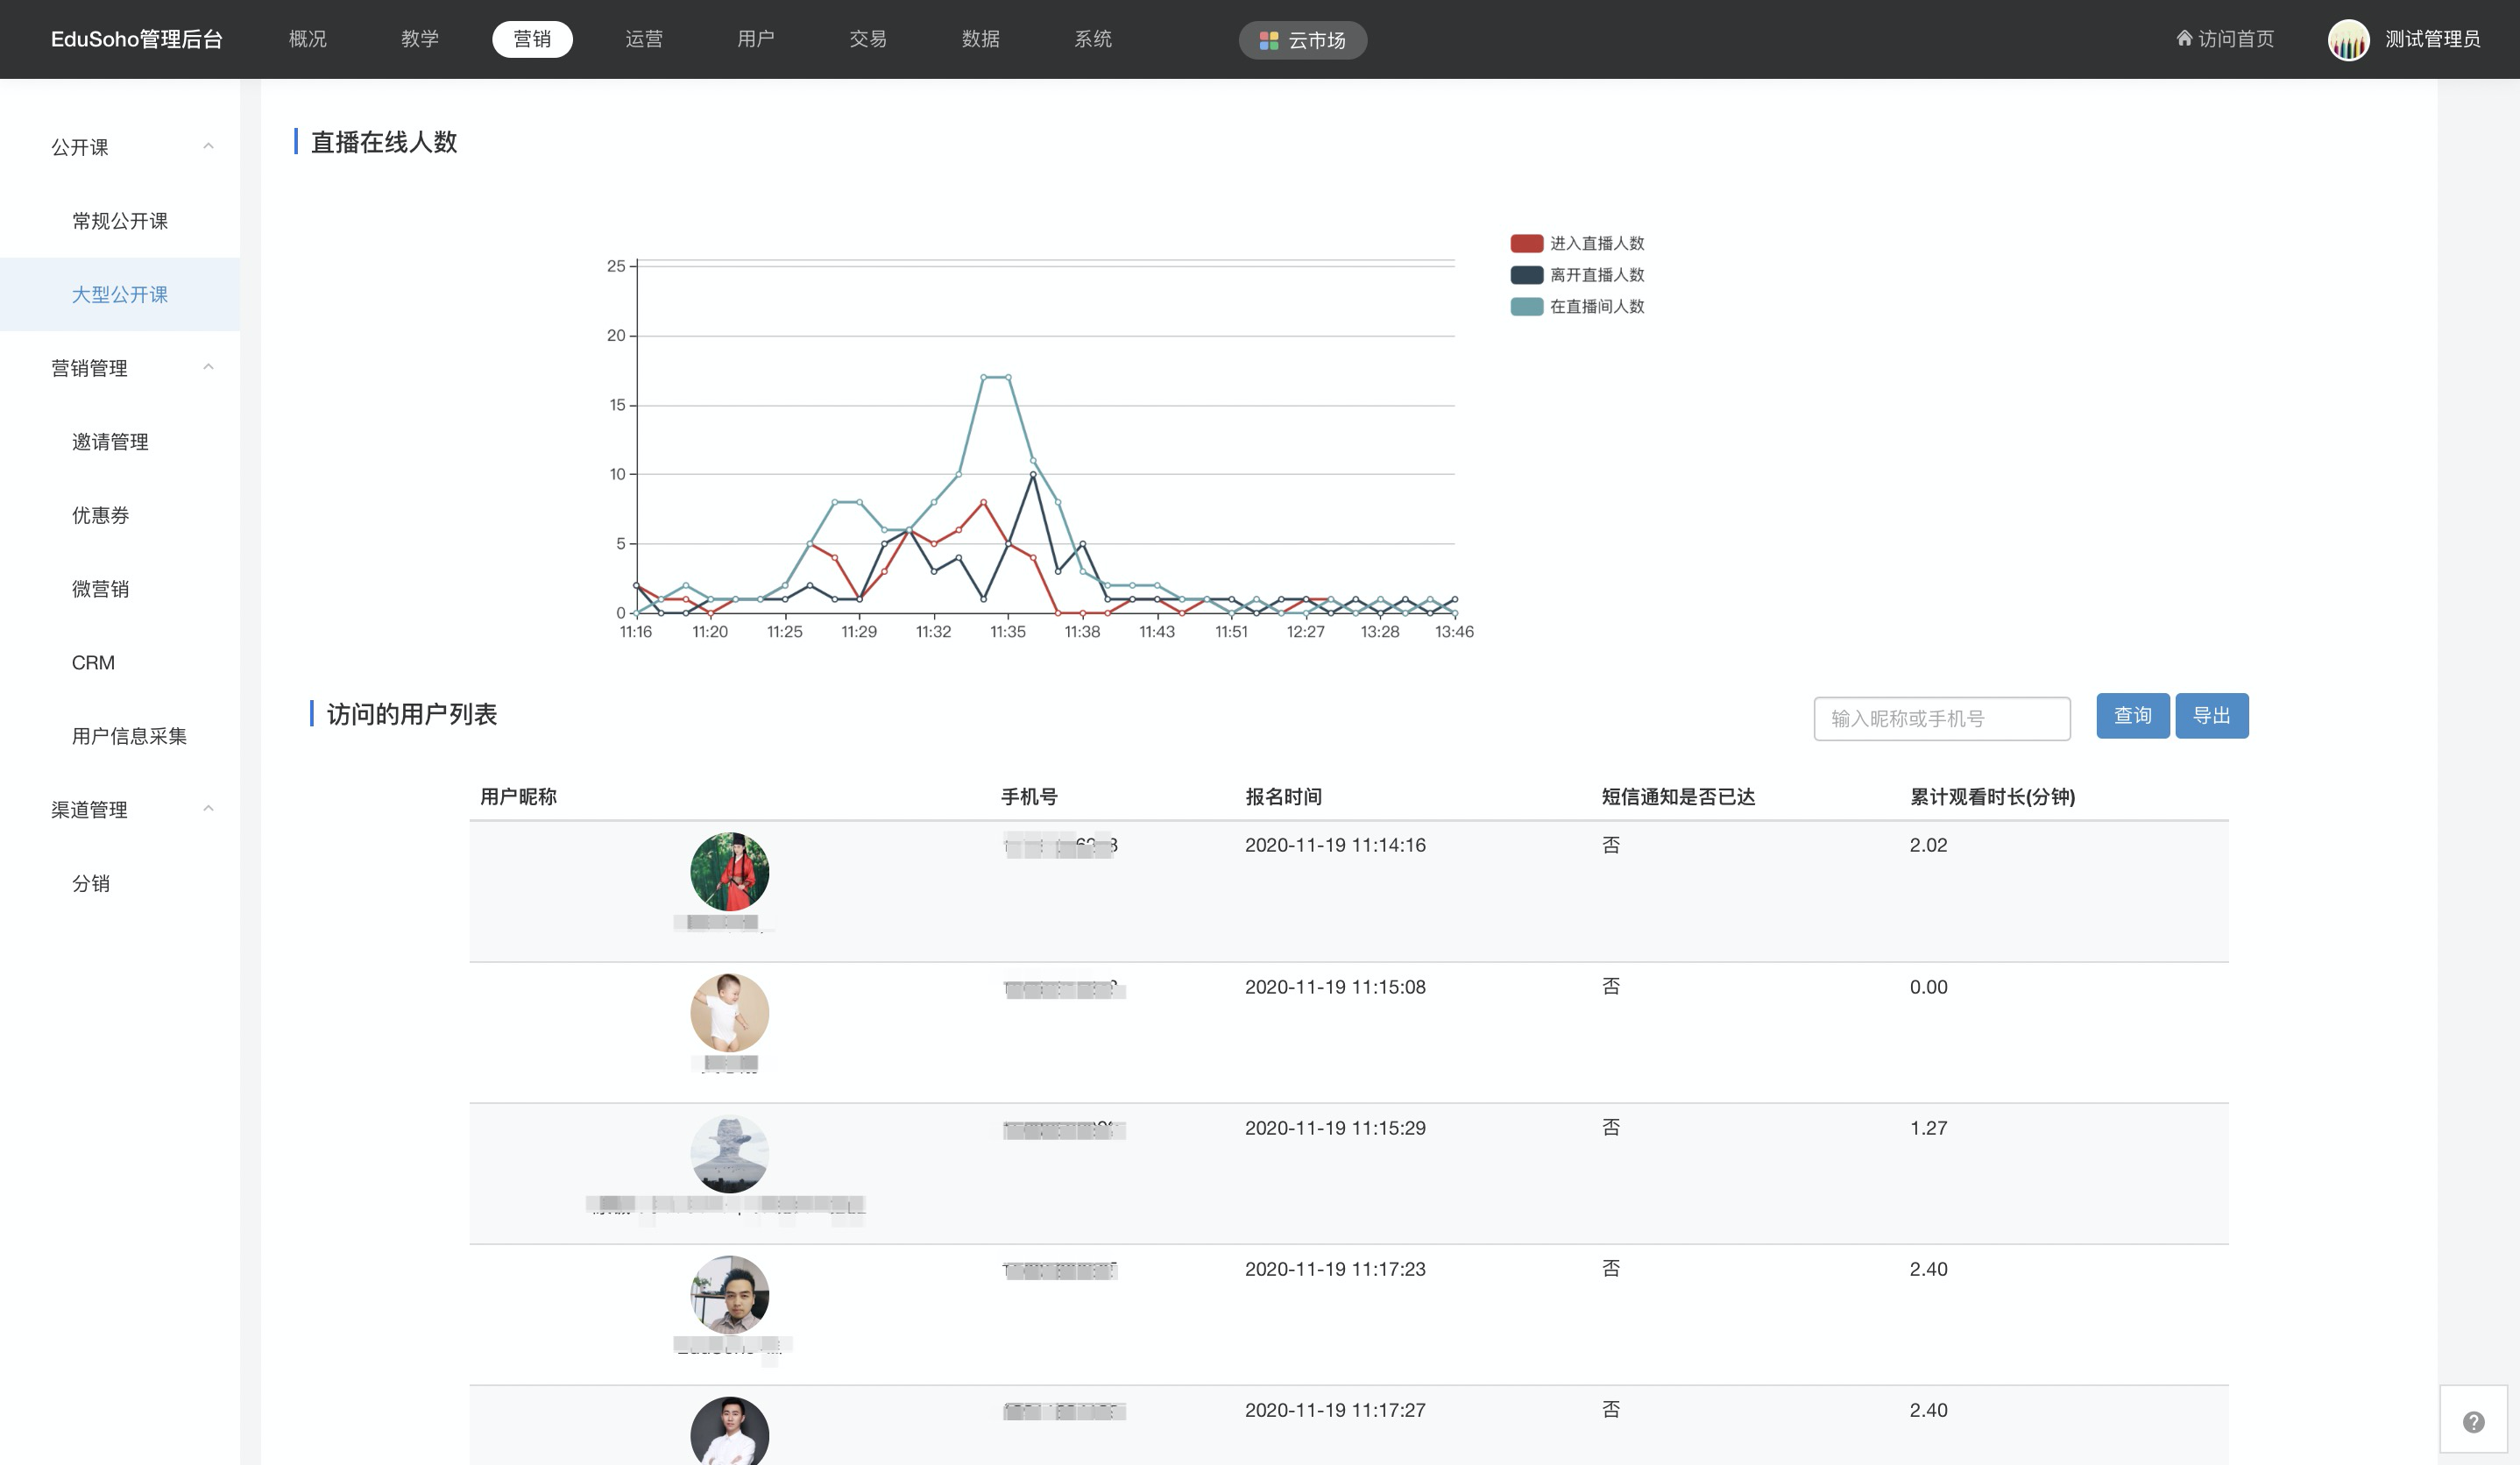Click avatar of user registered 11:17:27
Viewport: 2520px width, 1465px height.
tap(729, 1431)
